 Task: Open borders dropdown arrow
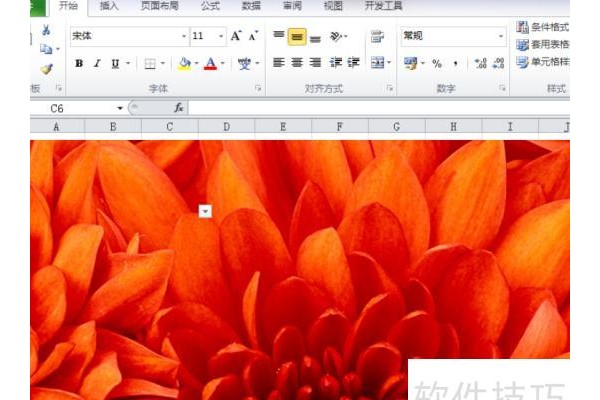163,63
